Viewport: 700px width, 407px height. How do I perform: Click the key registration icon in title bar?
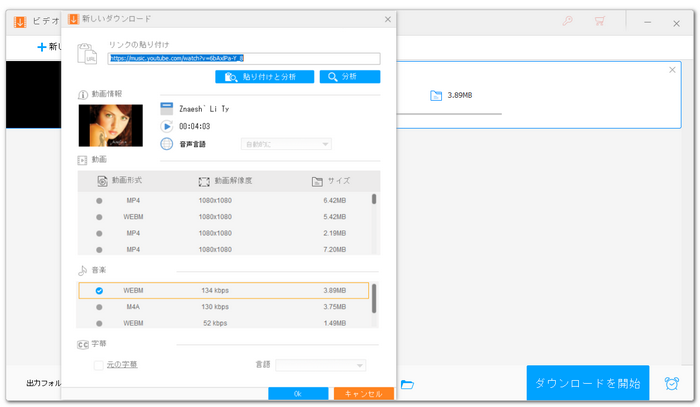pos(568,20)
